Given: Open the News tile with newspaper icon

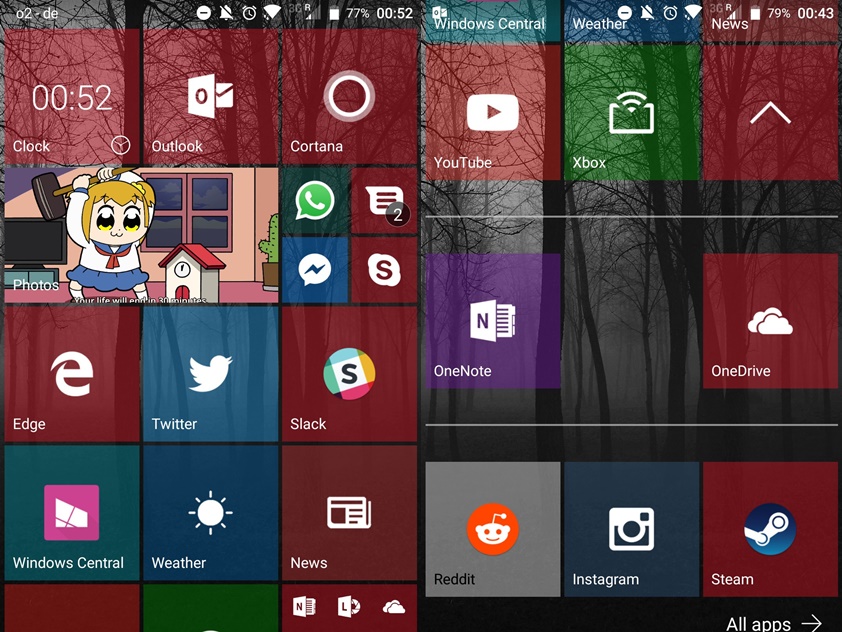Looking at the screenshot, I should click(x=350, y=513).
